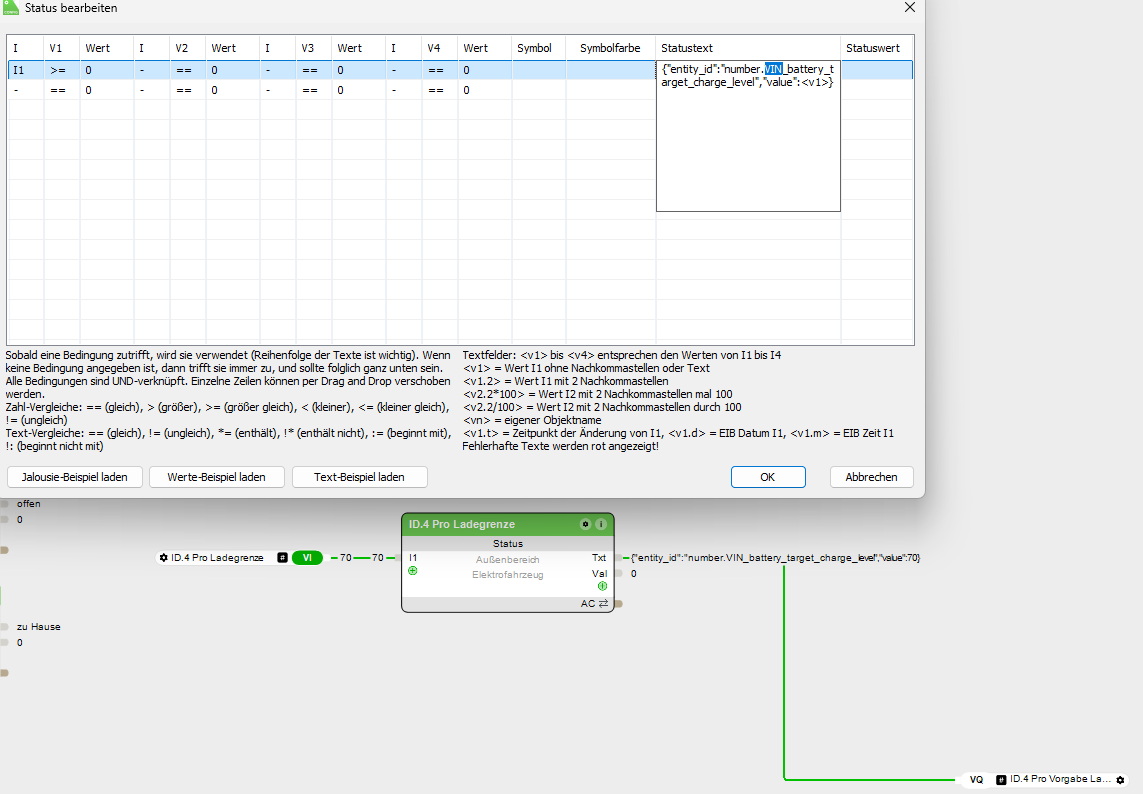
Task: Click hash icon on ID.4 Pro Vorgabe output
Action: point(1001,779)
